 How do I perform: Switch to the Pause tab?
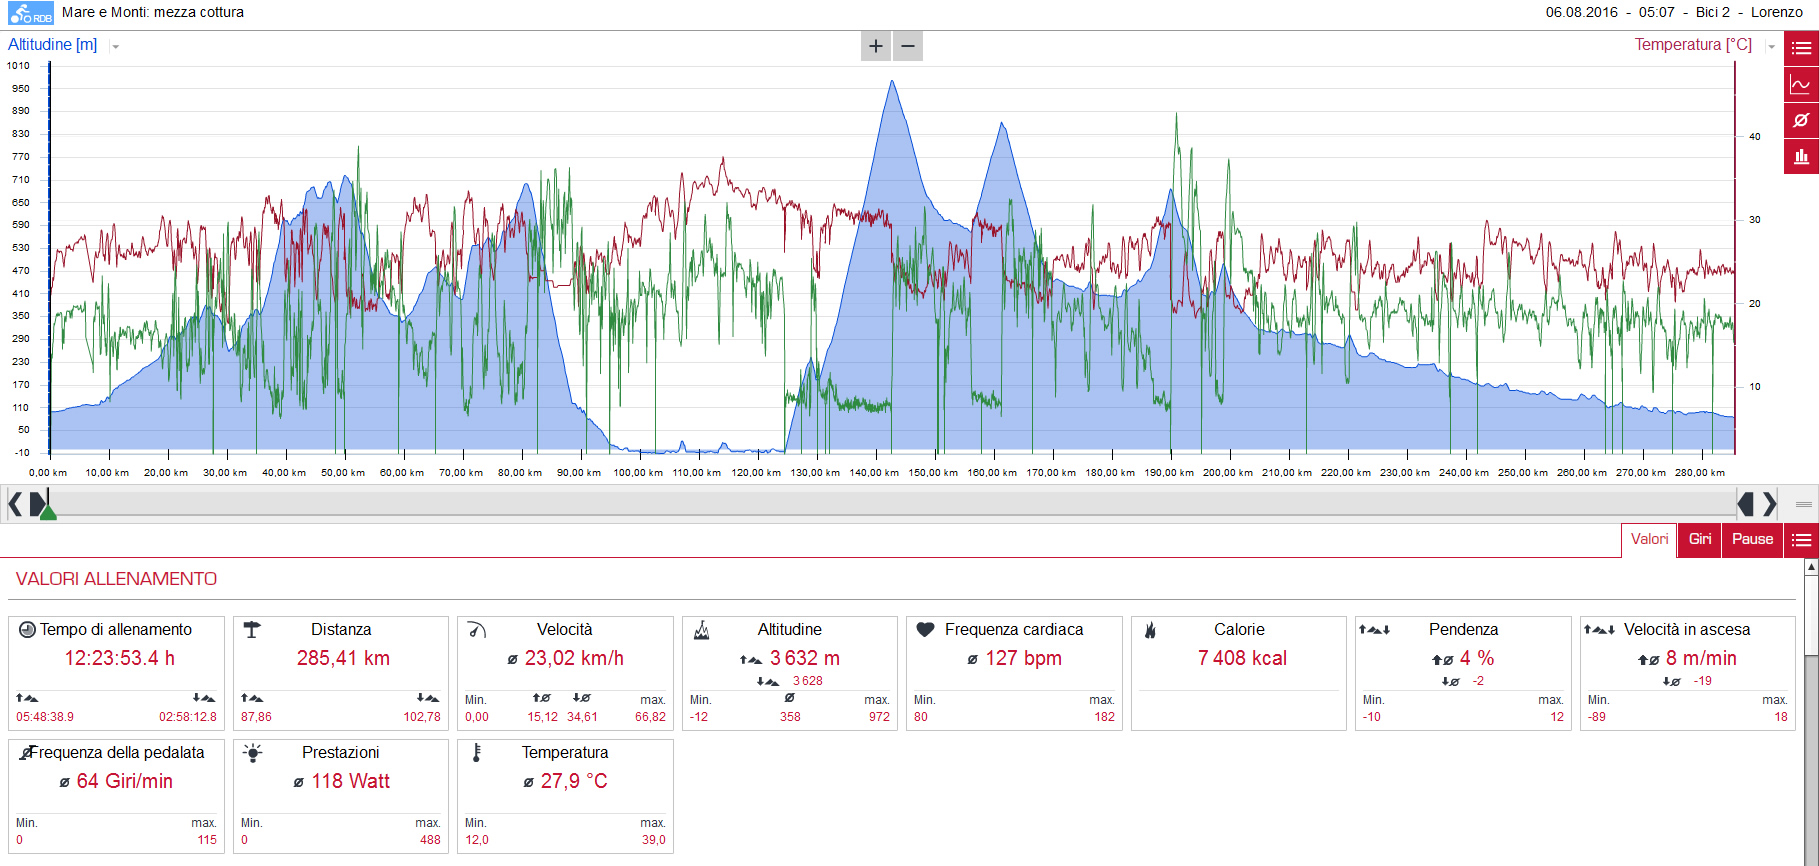click(x=1752, y=539)
